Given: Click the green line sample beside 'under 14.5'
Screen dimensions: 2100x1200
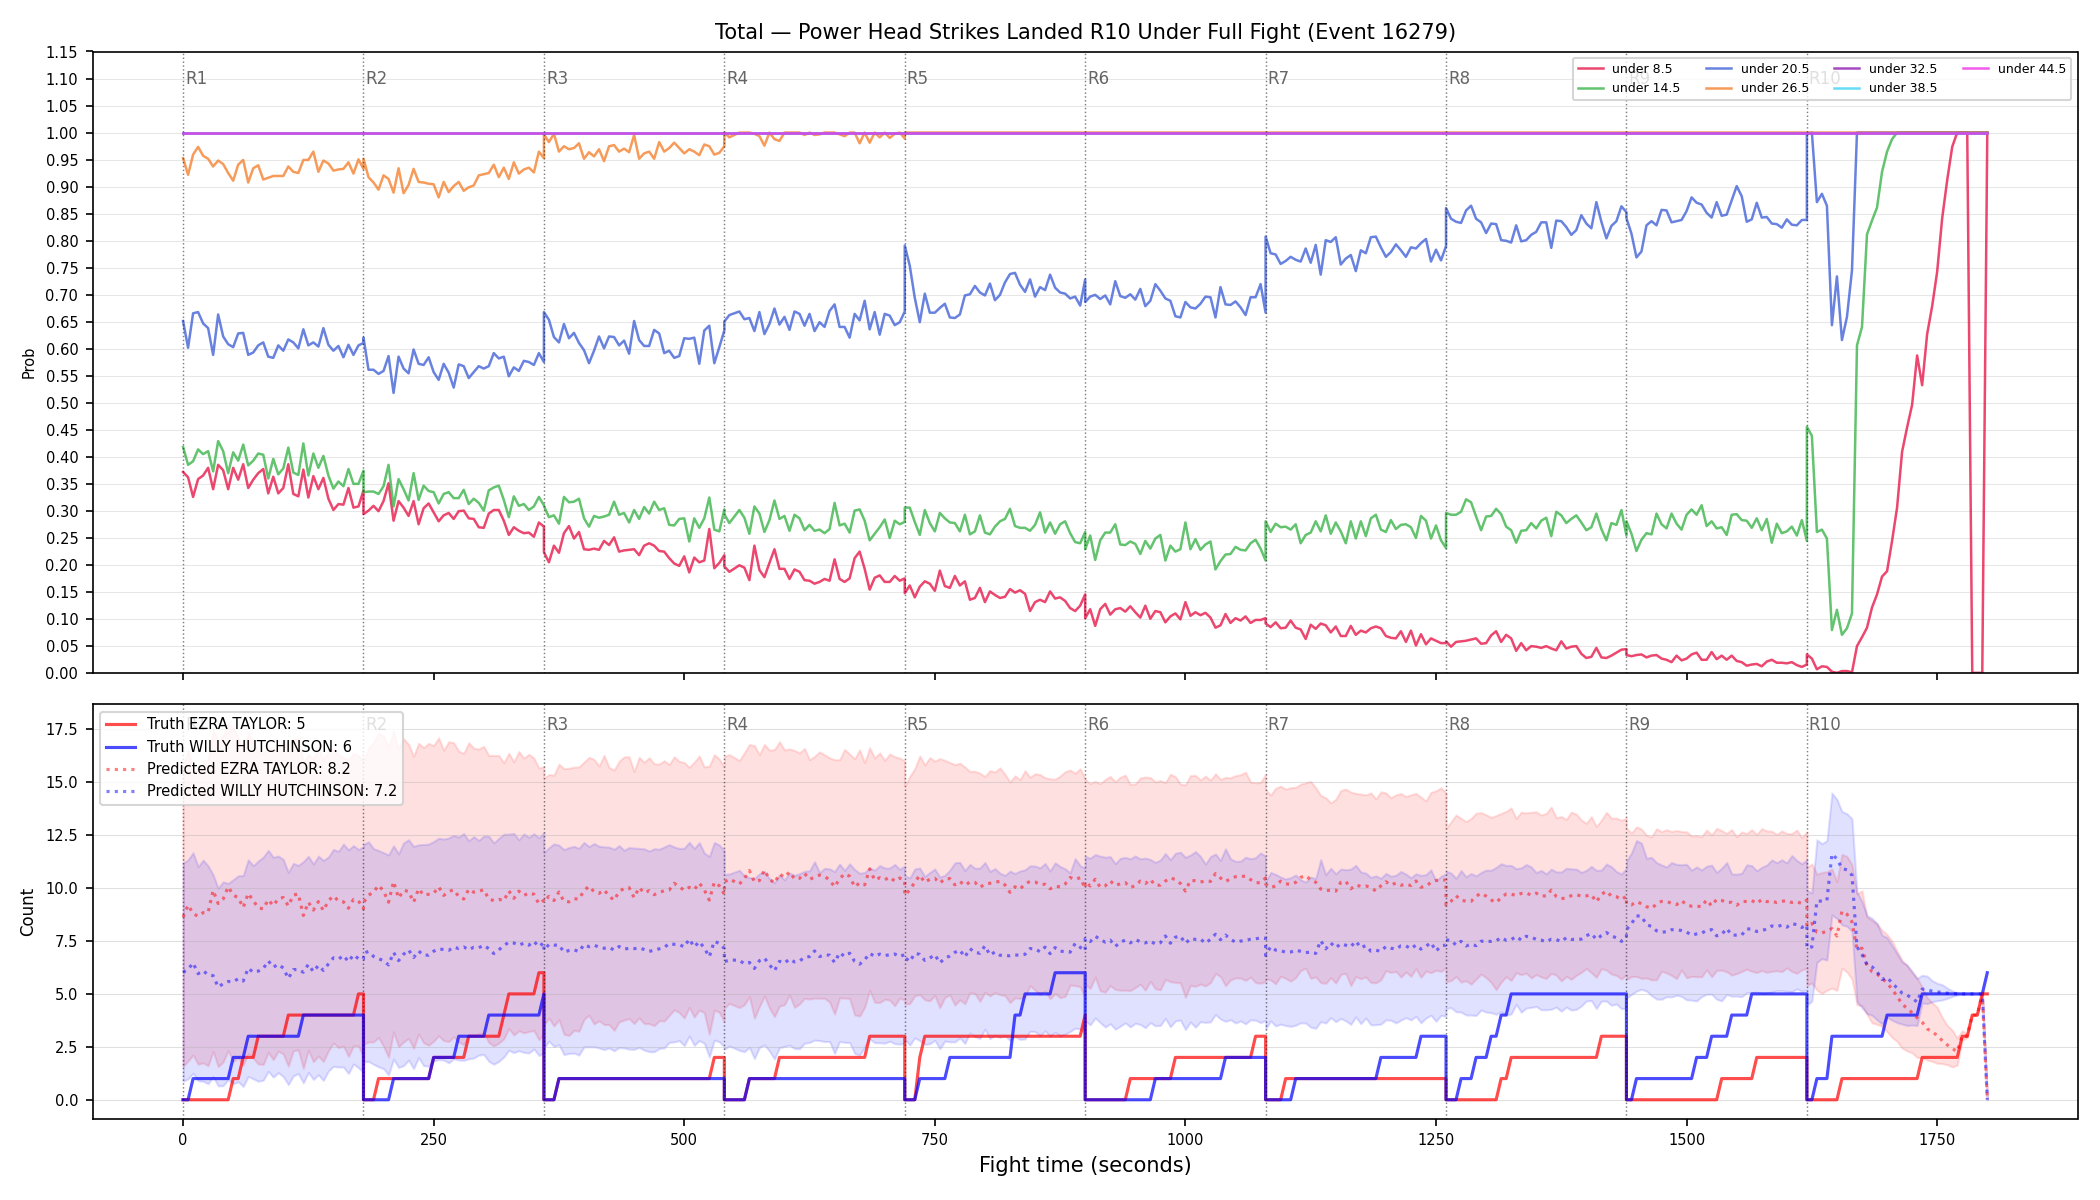Looking at the screenshot, I should (1590, 88).
